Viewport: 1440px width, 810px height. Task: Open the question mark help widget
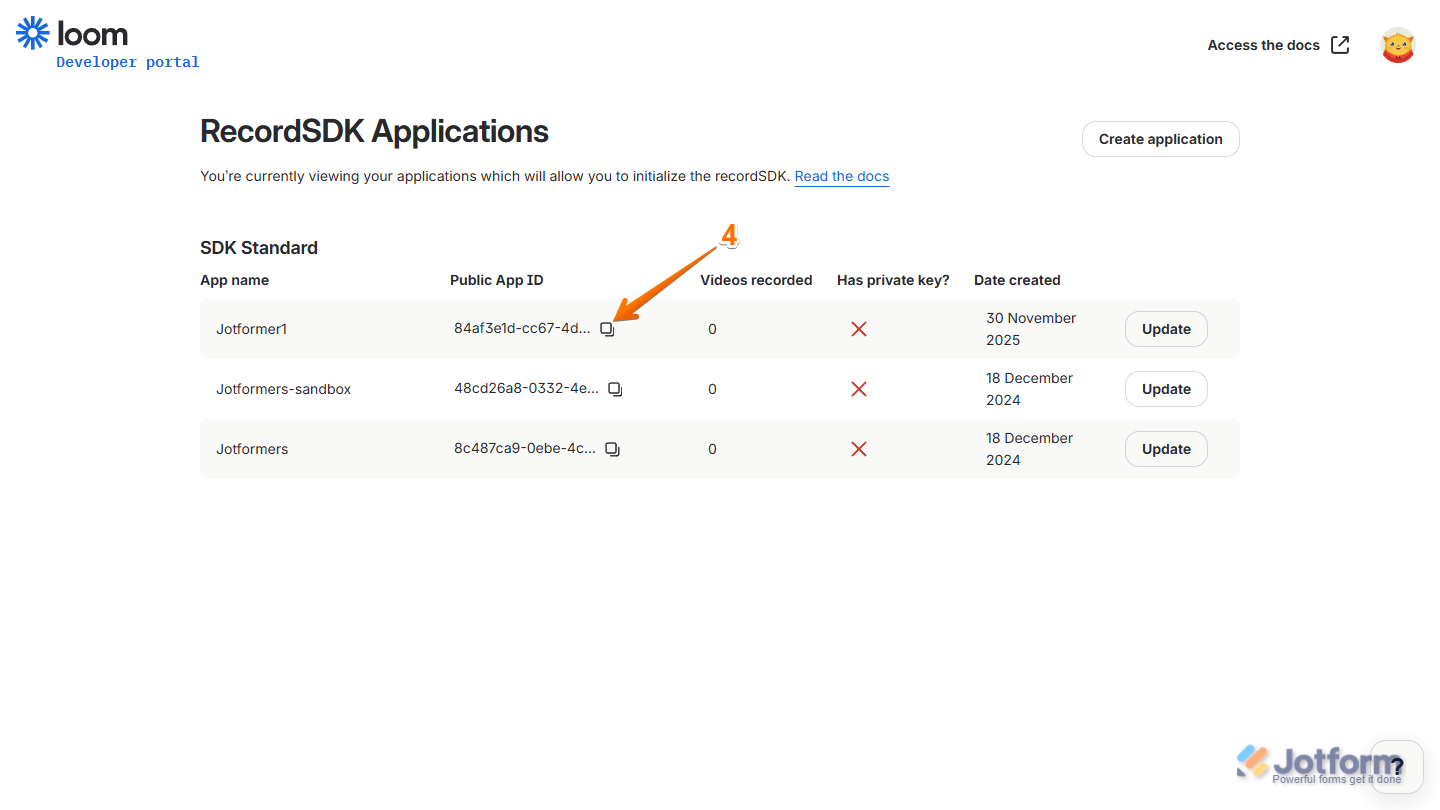point(1396,766)
